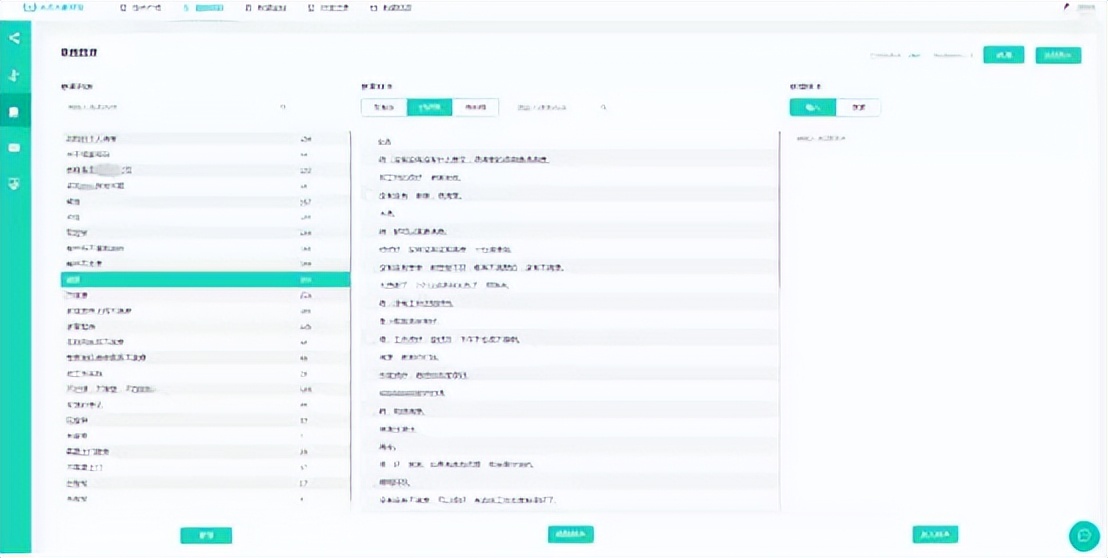The image size is (1108, 558).
Task: Click the placeholder text area in right panel
Action: tap(821, 138)
